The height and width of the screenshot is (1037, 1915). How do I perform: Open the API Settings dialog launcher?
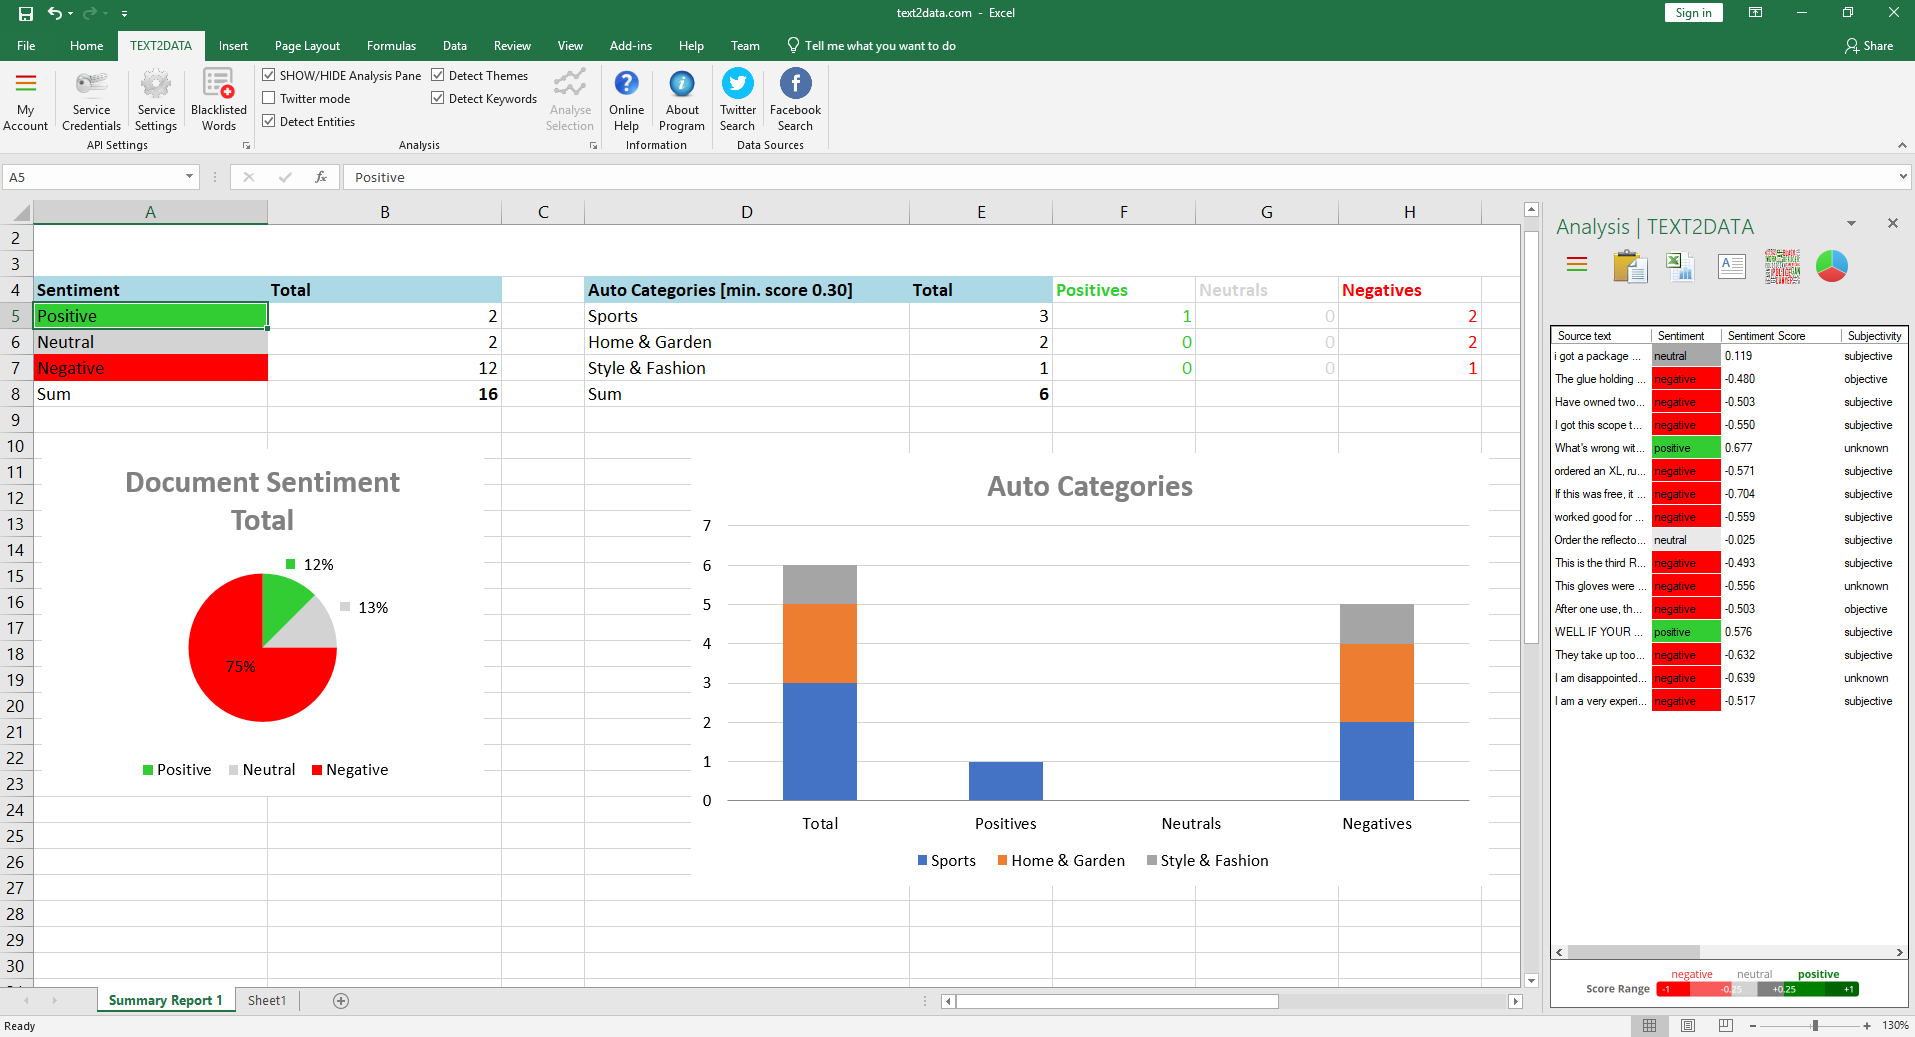tap(246, 146)
